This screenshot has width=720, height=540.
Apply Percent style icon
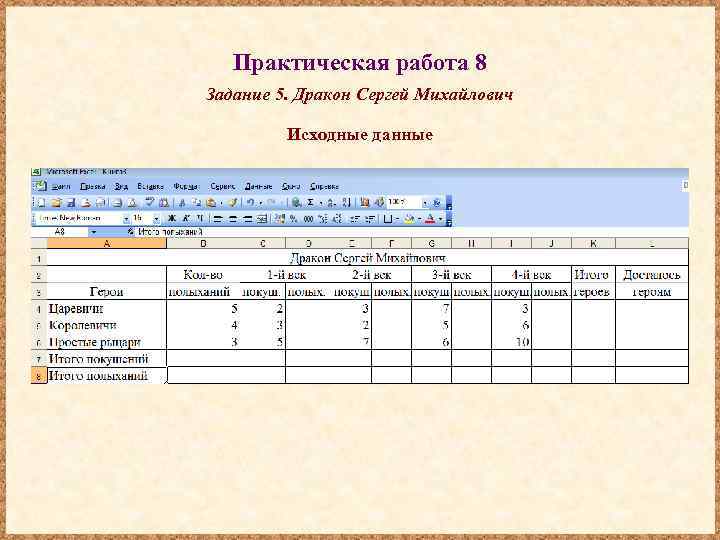point(293,219)
